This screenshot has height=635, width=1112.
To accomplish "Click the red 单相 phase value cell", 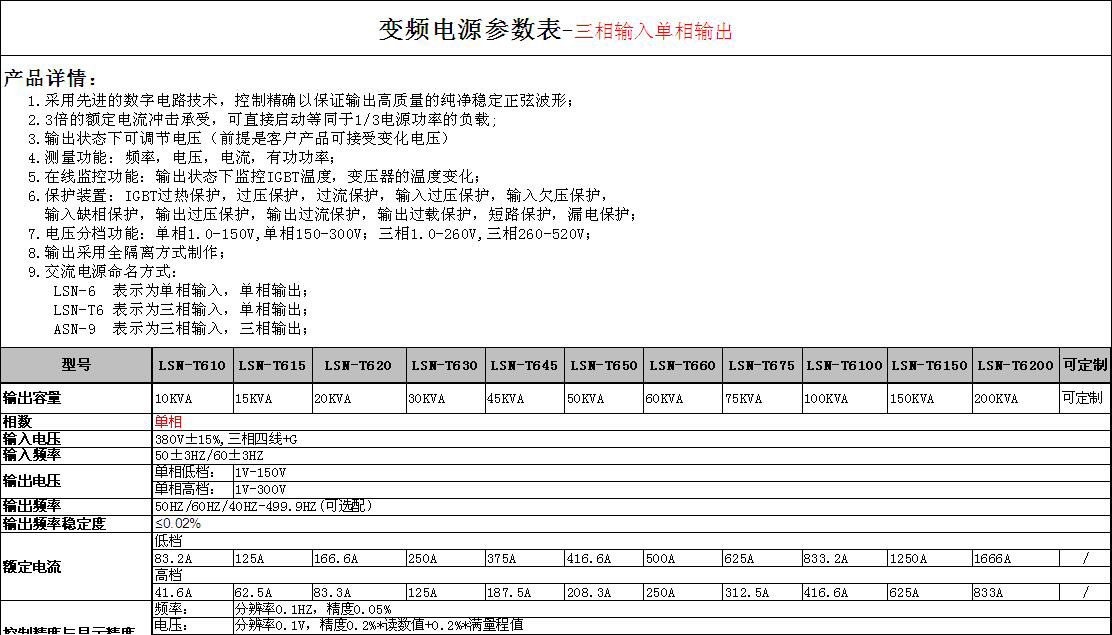I will (168, 422).
